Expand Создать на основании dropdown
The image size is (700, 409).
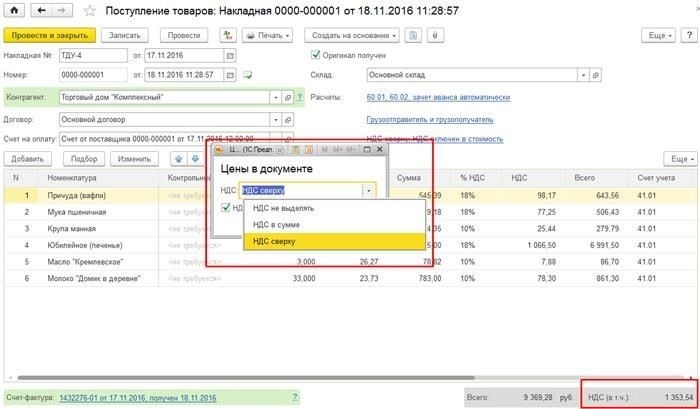click(351, 35)
